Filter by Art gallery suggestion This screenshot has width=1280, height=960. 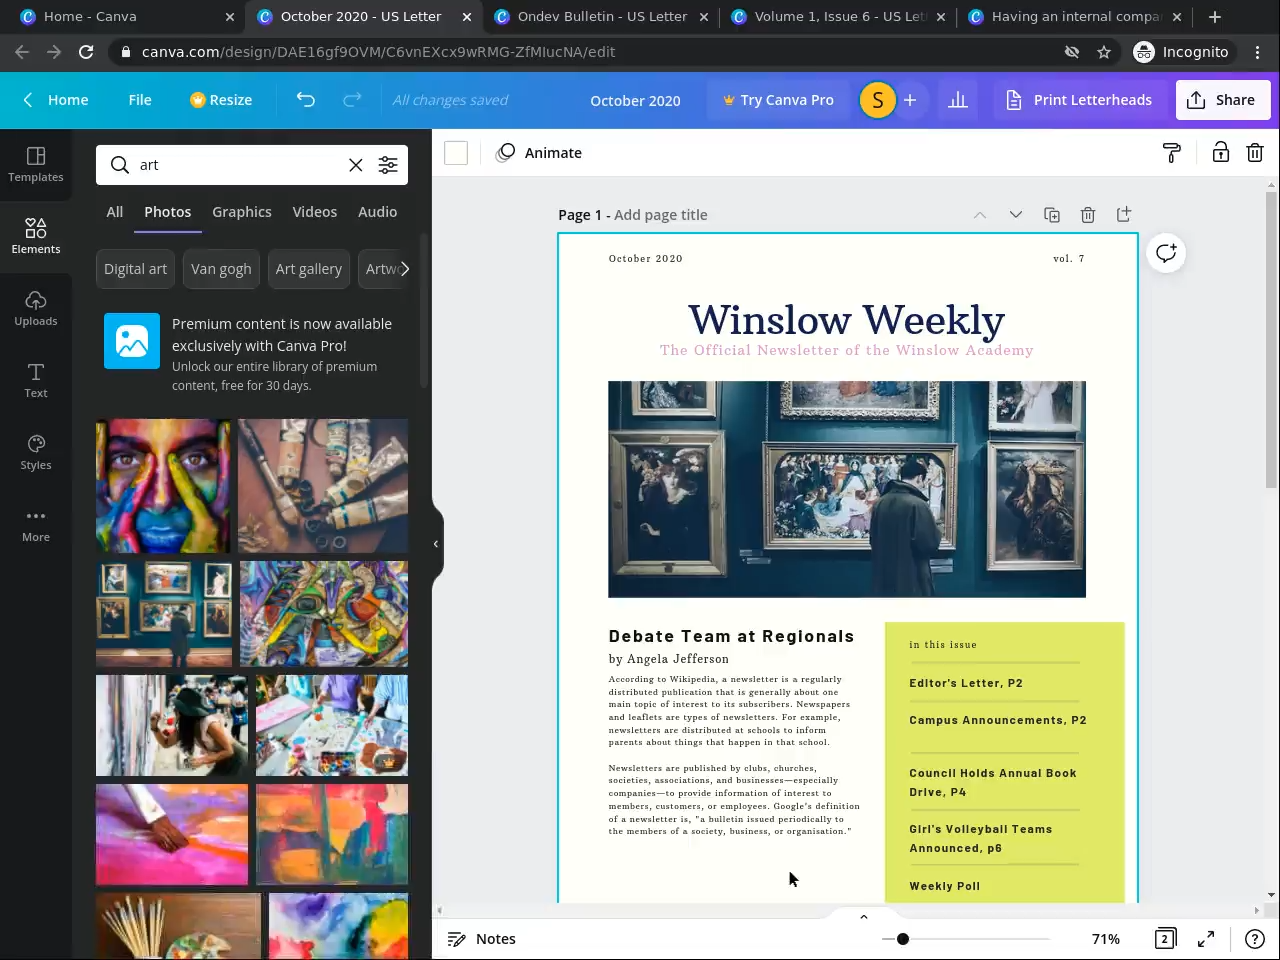tap(308, 269)
